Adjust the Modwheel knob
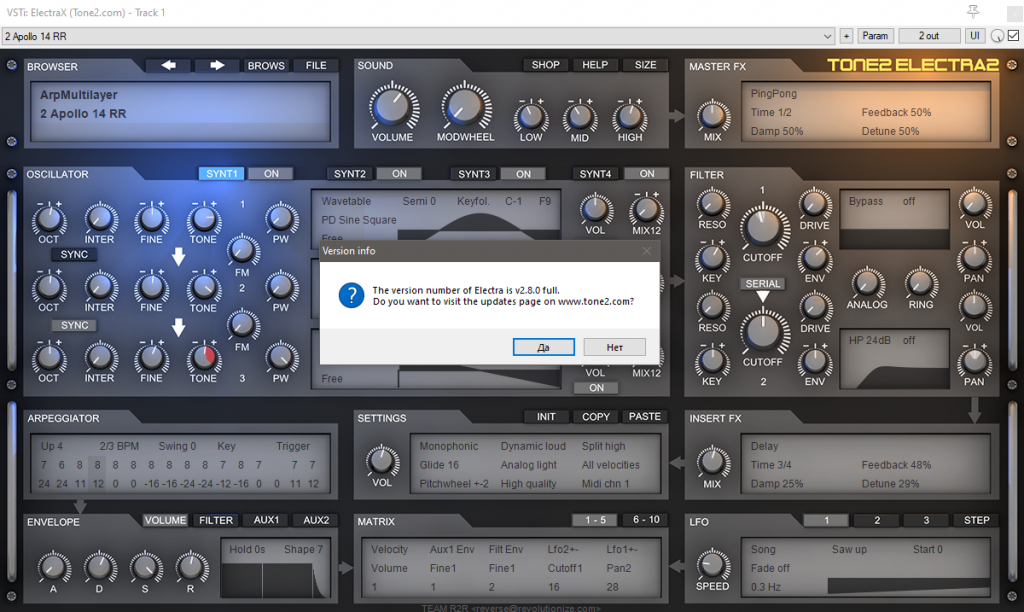The height and width of the screenshot is (612, 1024). point(465,106)
